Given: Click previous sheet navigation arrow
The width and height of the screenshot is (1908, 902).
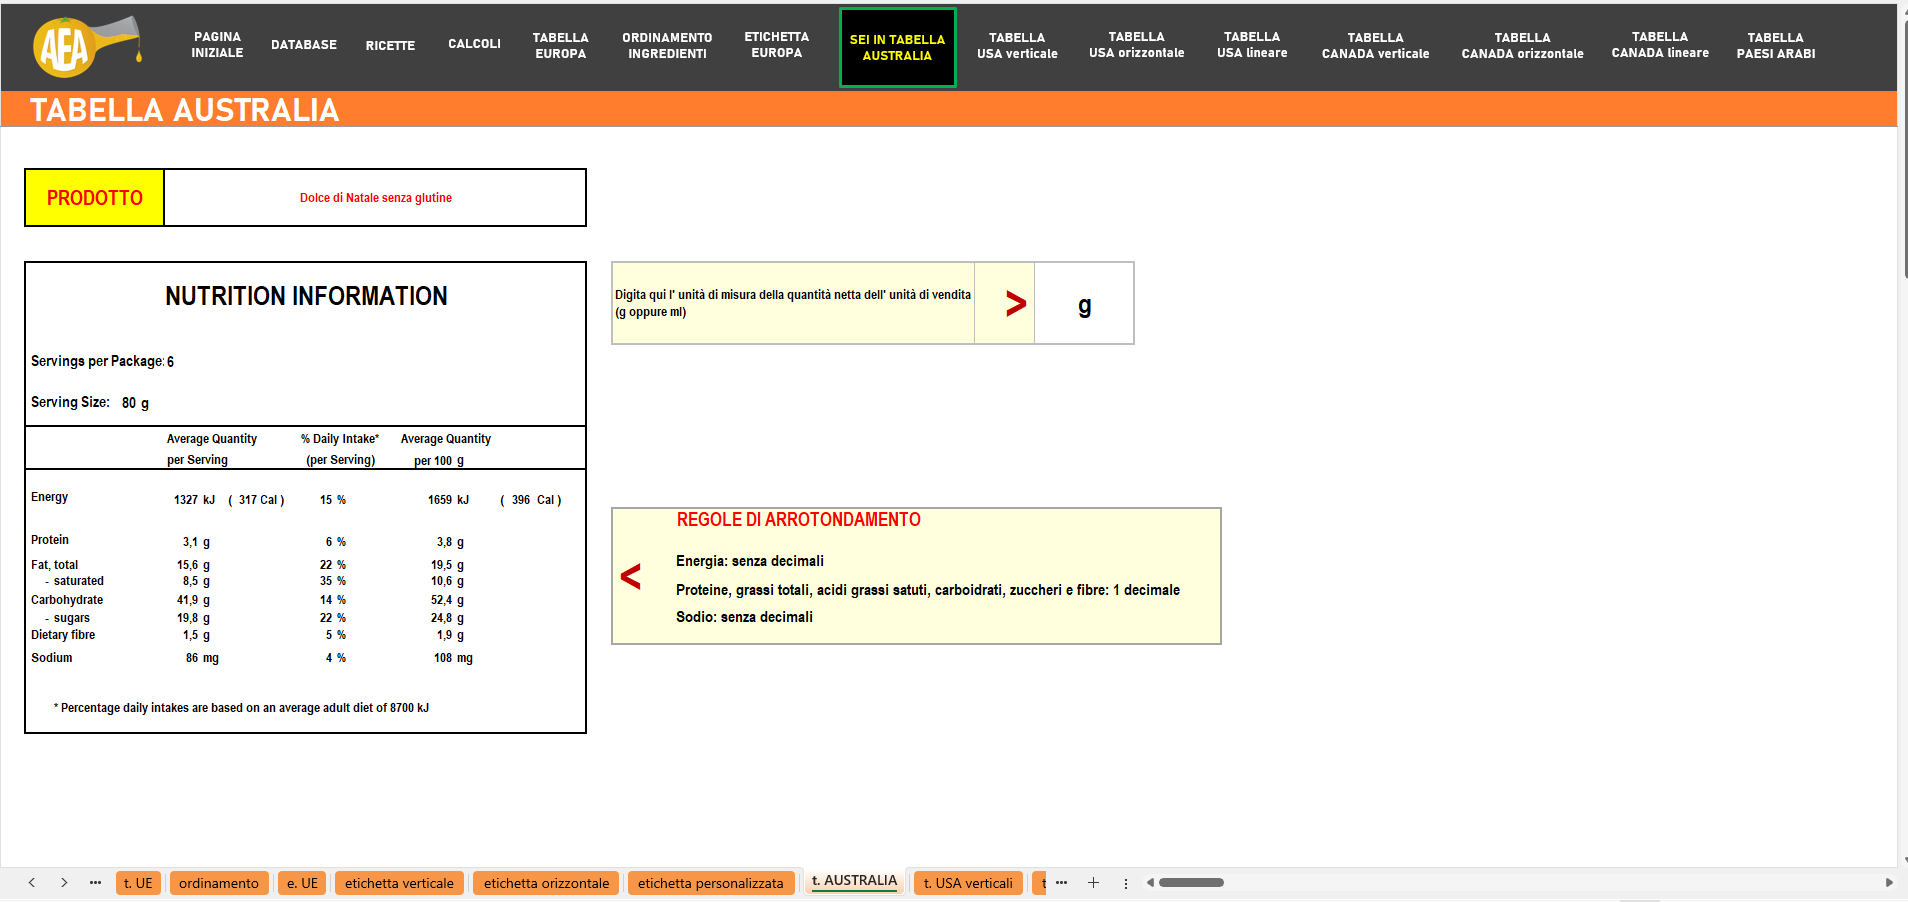Looking at the screenshot, I should (32, 882).
